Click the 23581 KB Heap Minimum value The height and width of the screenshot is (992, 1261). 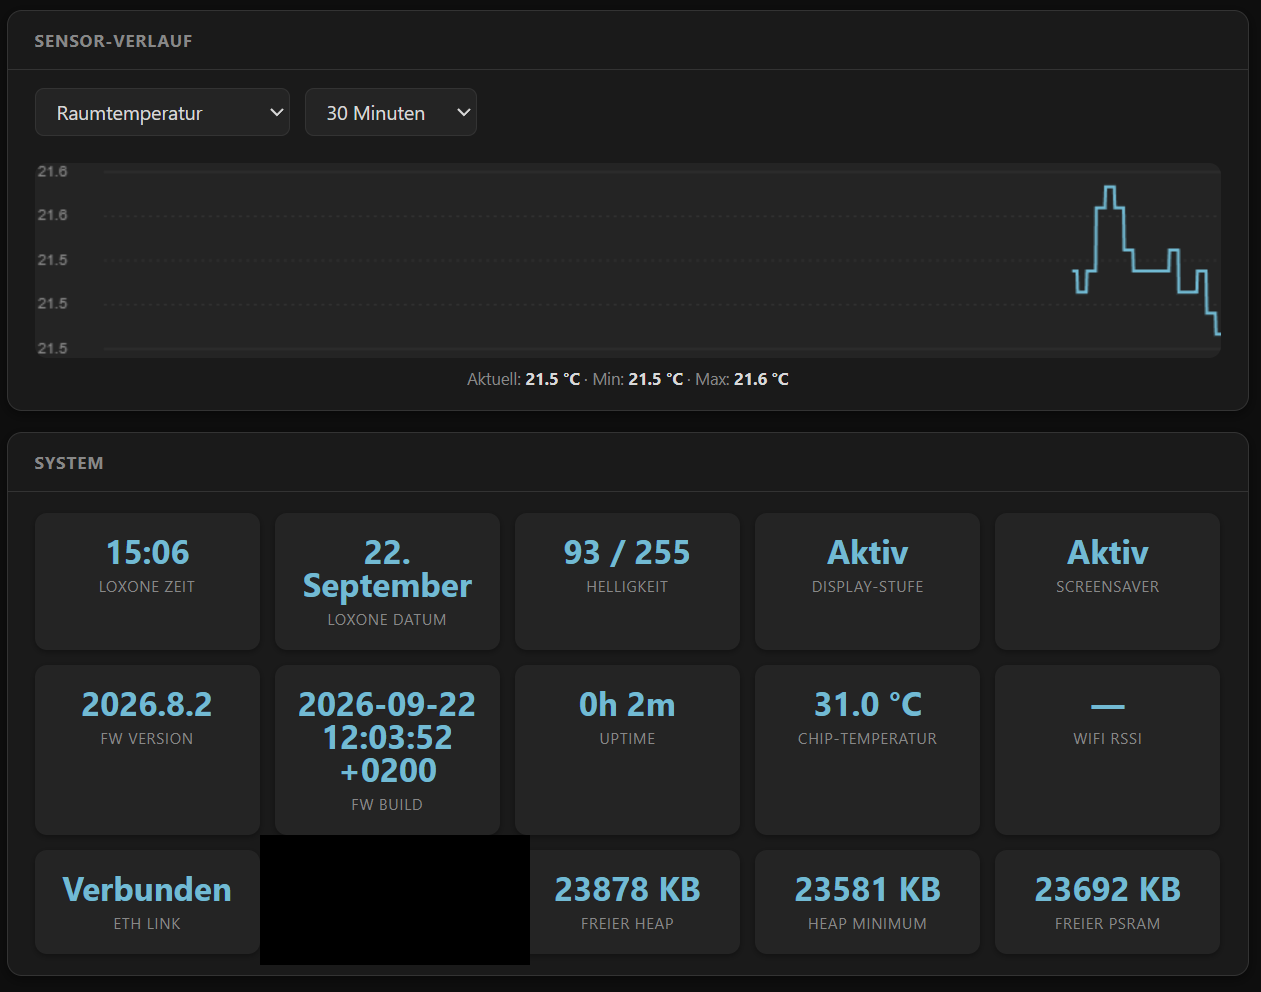[867, 889]
